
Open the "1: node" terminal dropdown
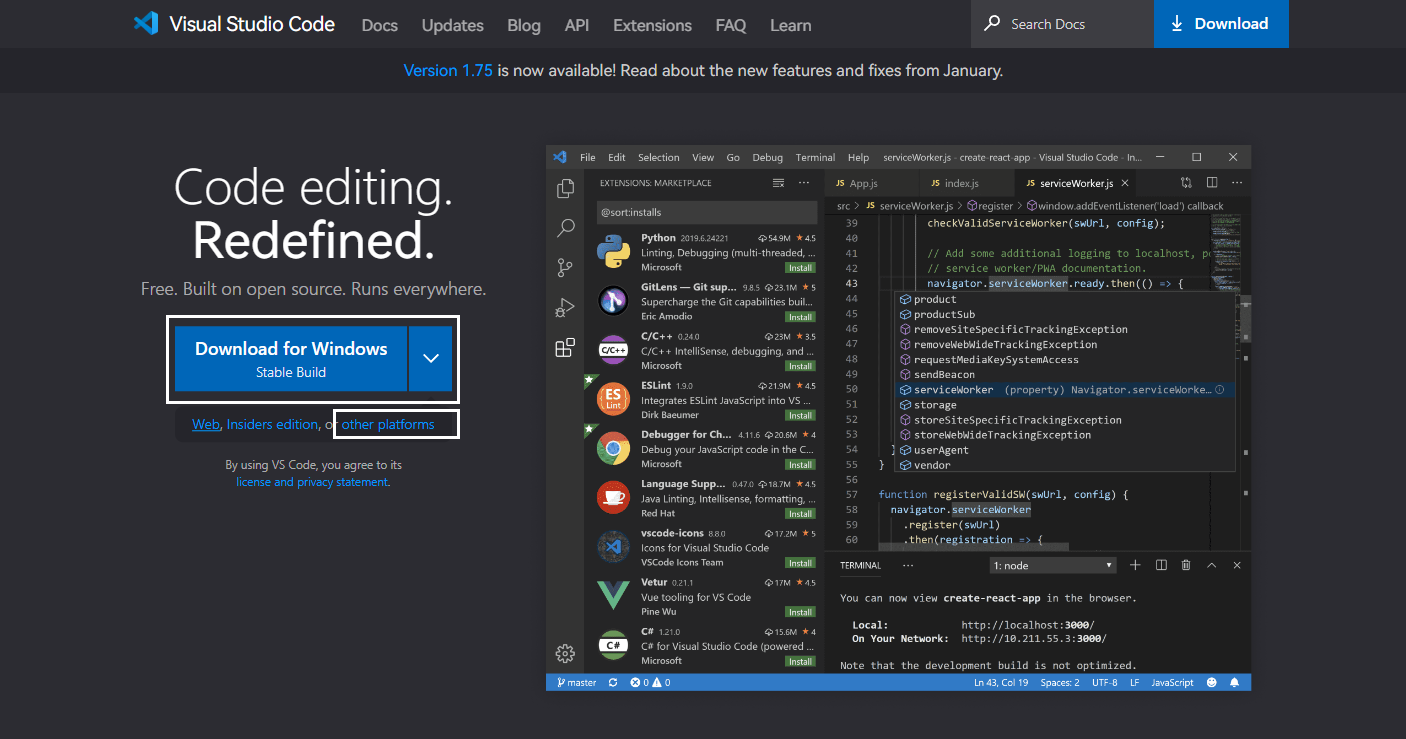[x=1053, y=566]
